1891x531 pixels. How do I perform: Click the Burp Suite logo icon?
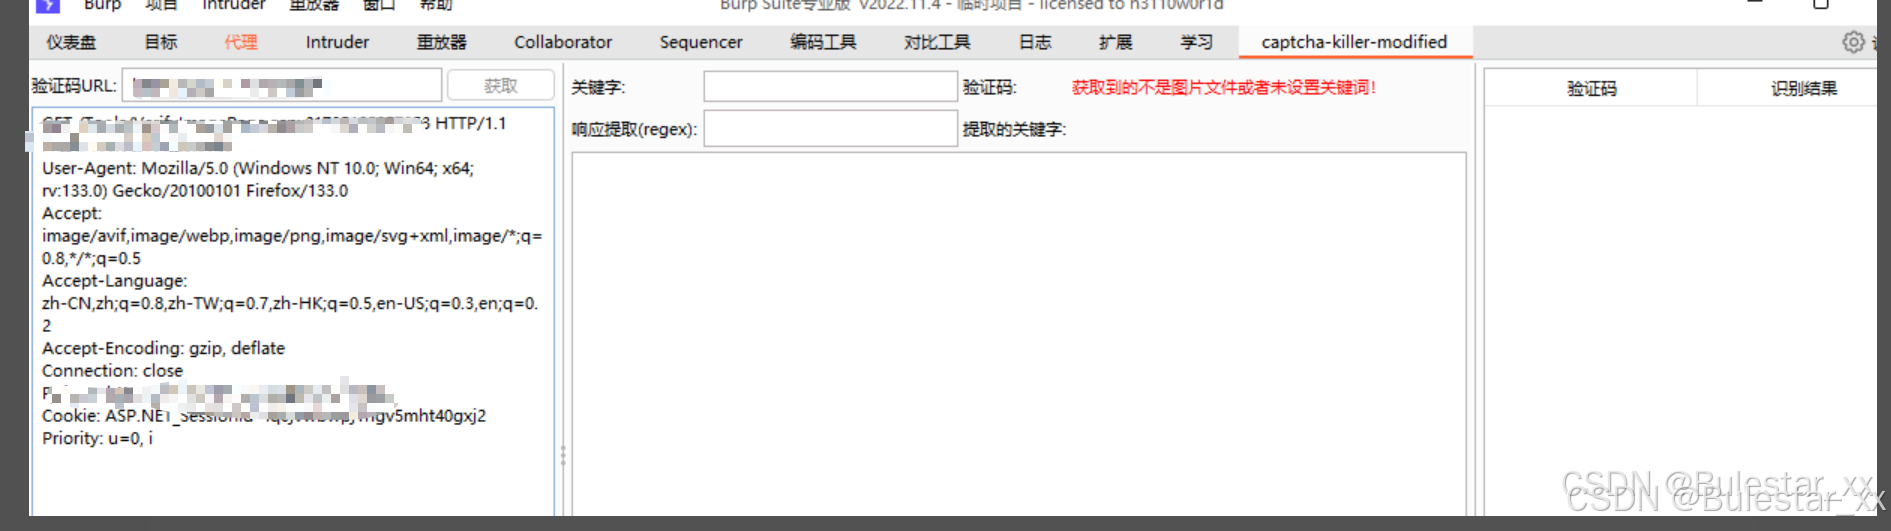[x=48, y=5]
